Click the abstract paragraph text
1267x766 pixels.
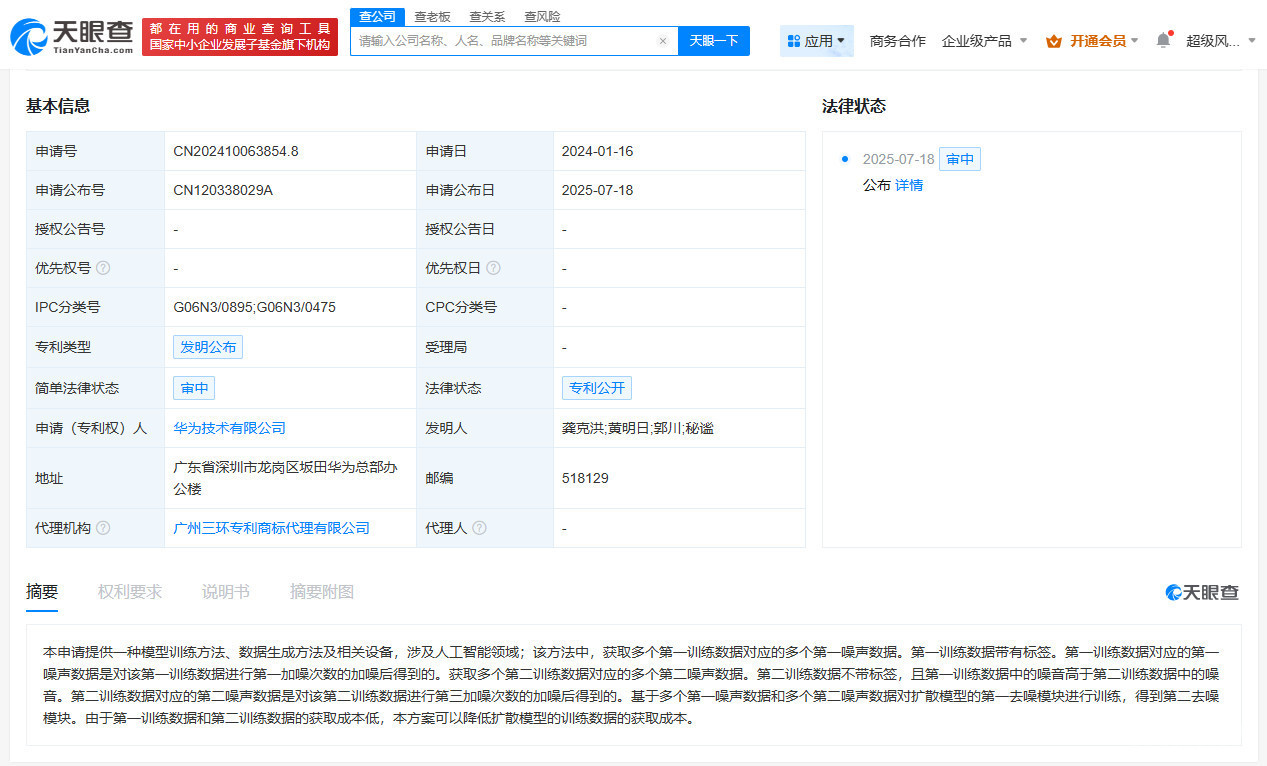[631, 684]
